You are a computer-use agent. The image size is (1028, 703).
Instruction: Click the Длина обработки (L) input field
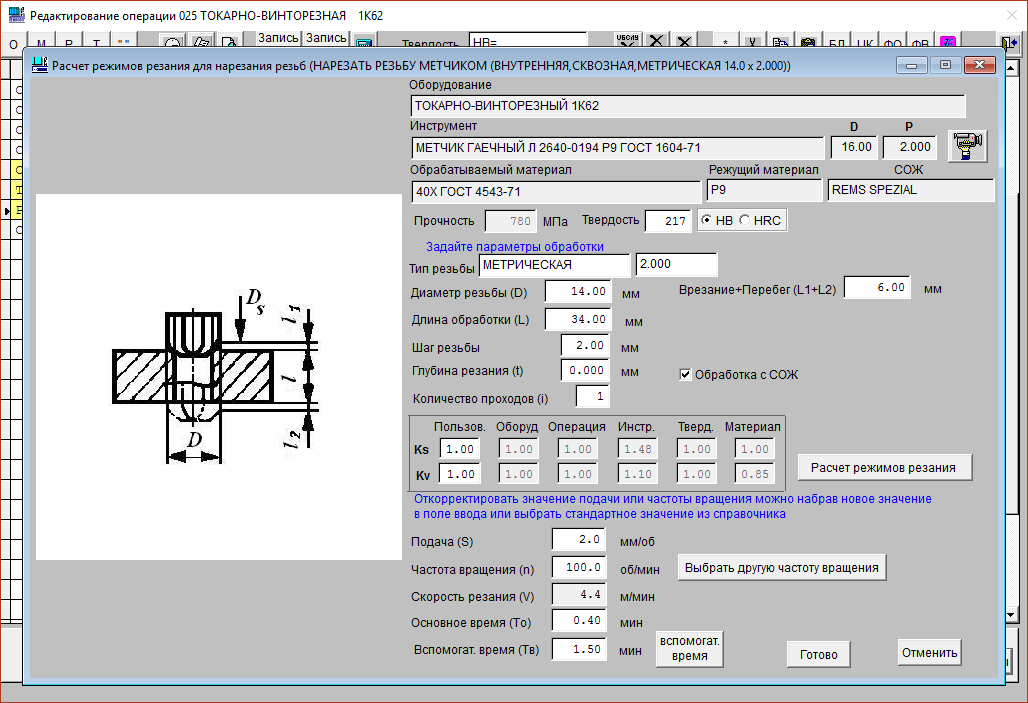pyautogui.click(x=578, y=319)
